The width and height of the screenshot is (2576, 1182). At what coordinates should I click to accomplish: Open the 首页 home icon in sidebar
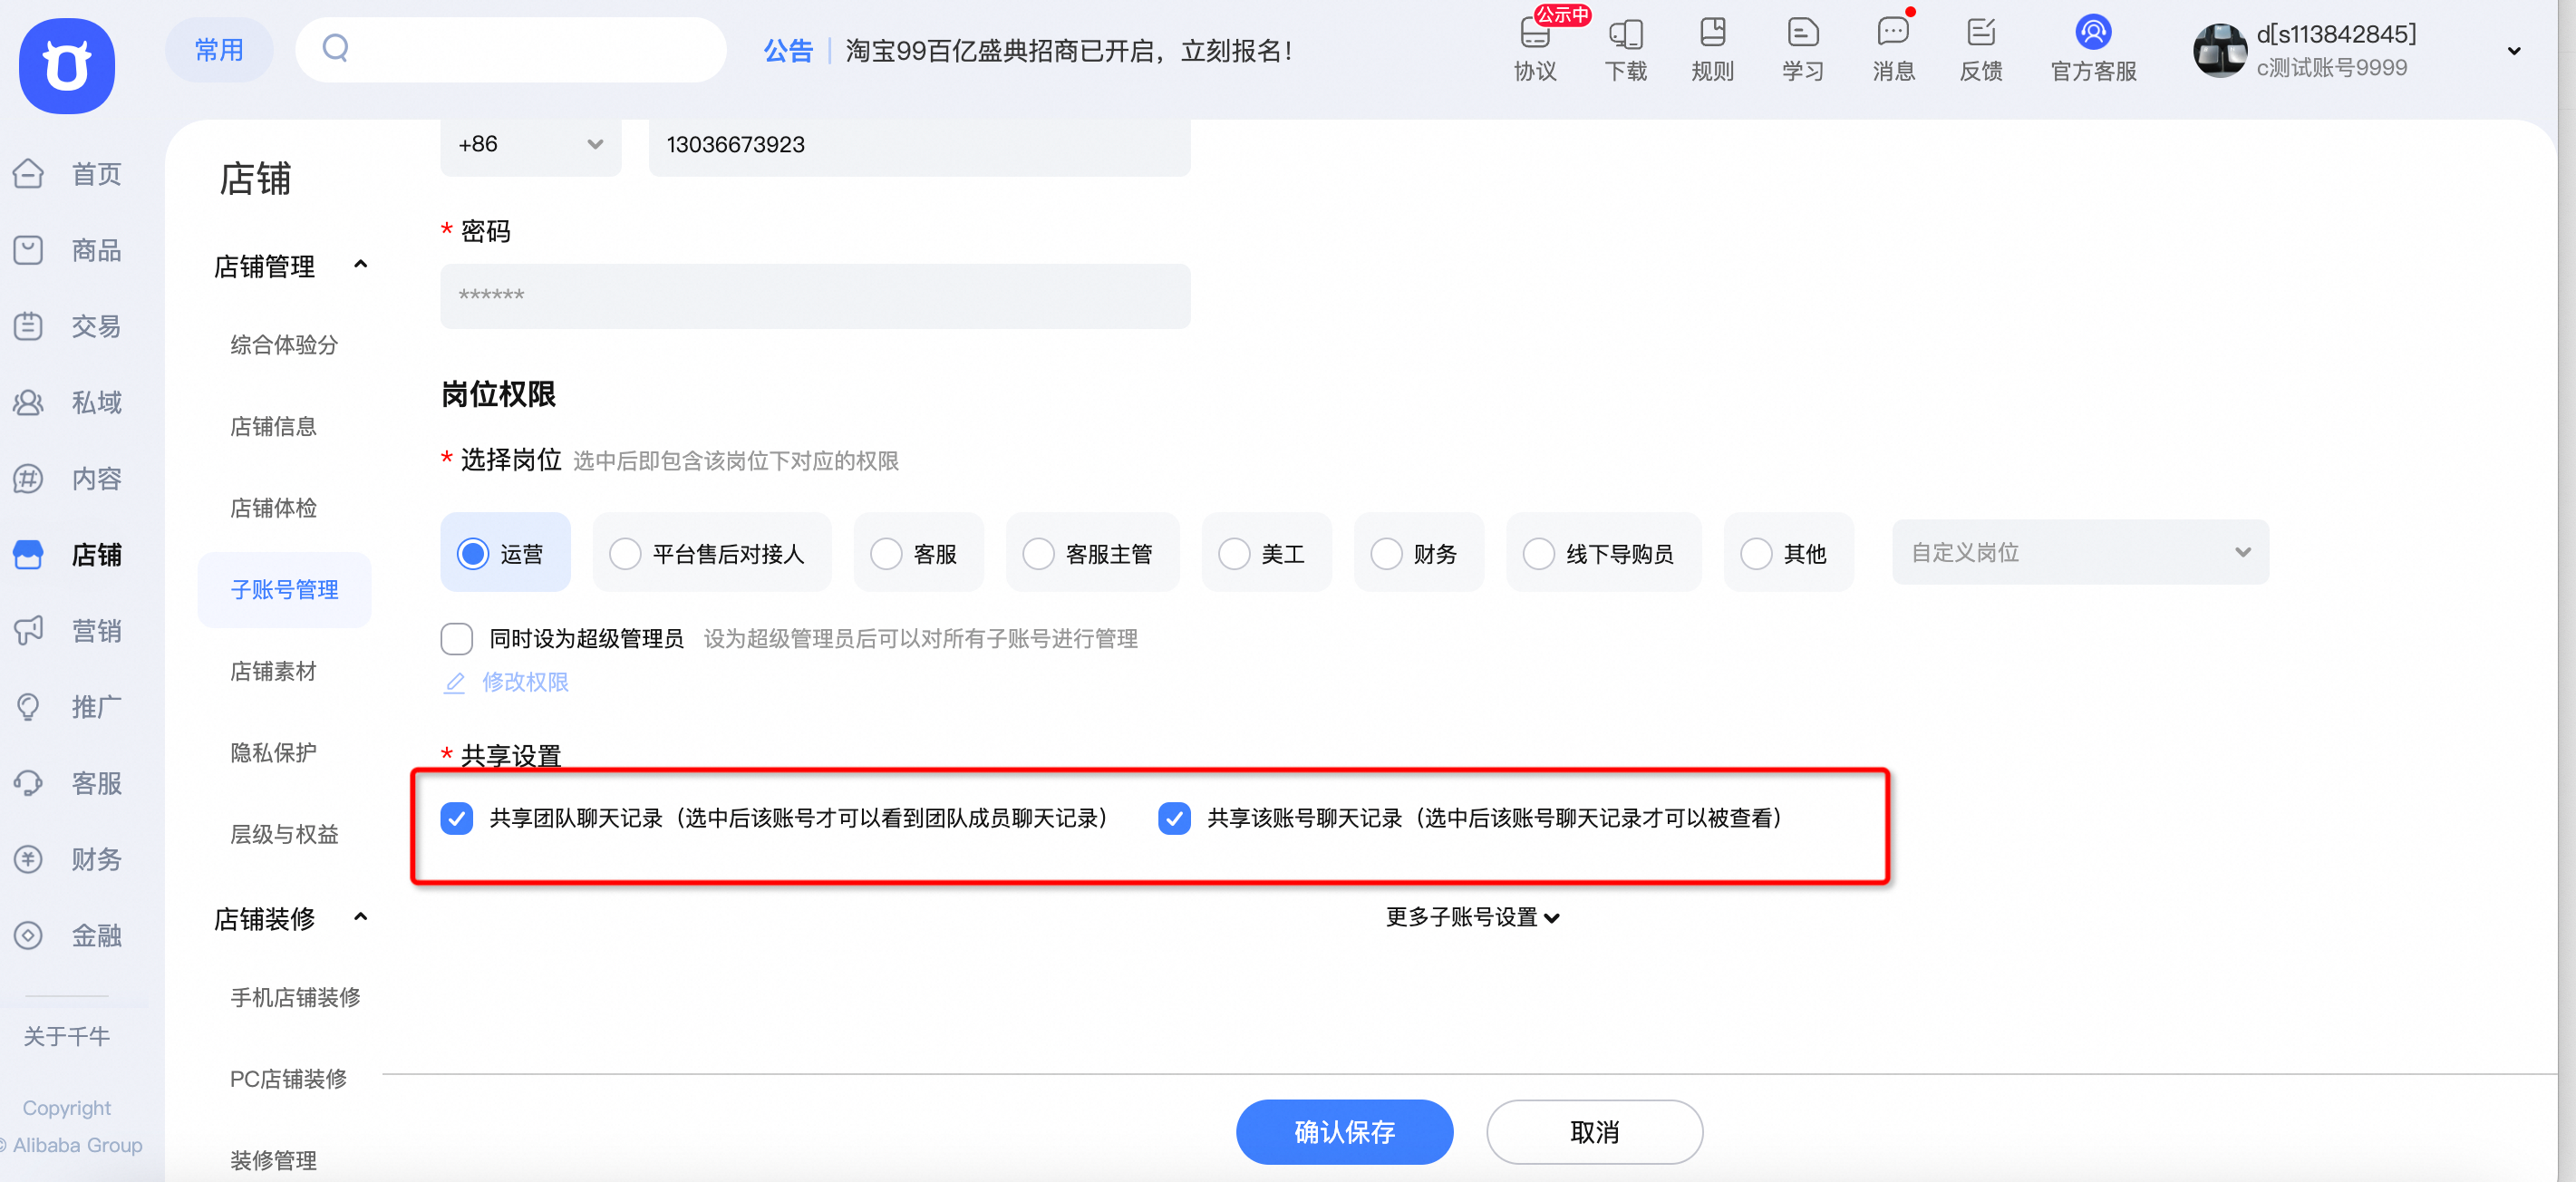pos(28,174)
